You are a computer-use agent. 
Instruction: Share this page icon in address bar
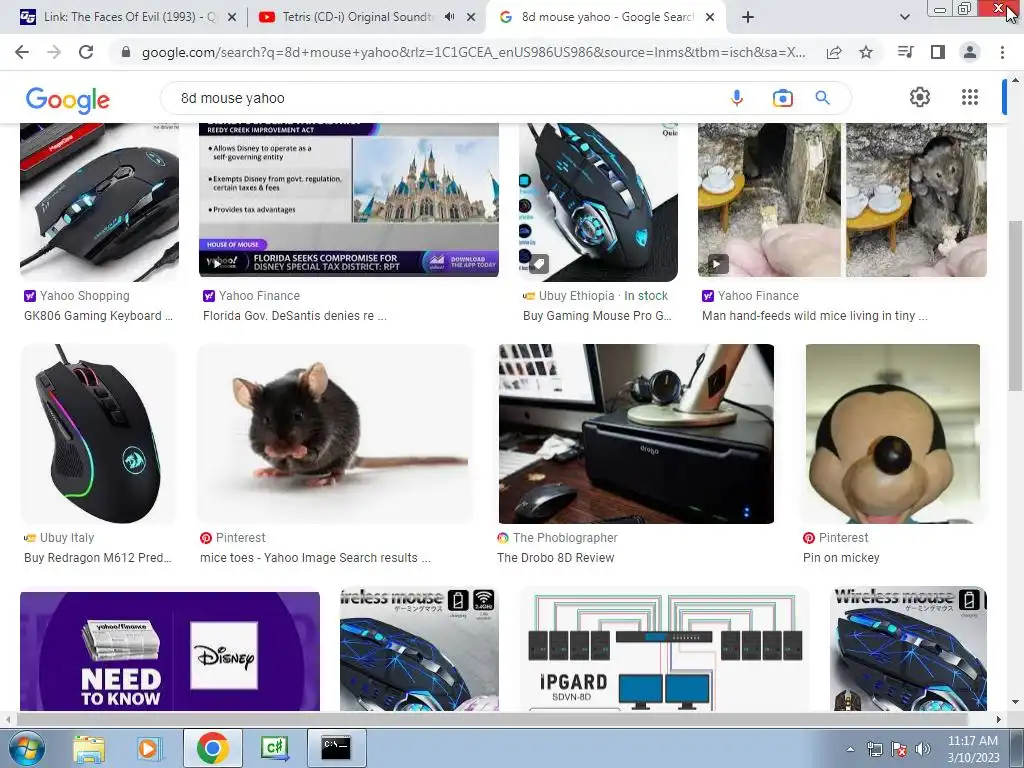(834, 52)
